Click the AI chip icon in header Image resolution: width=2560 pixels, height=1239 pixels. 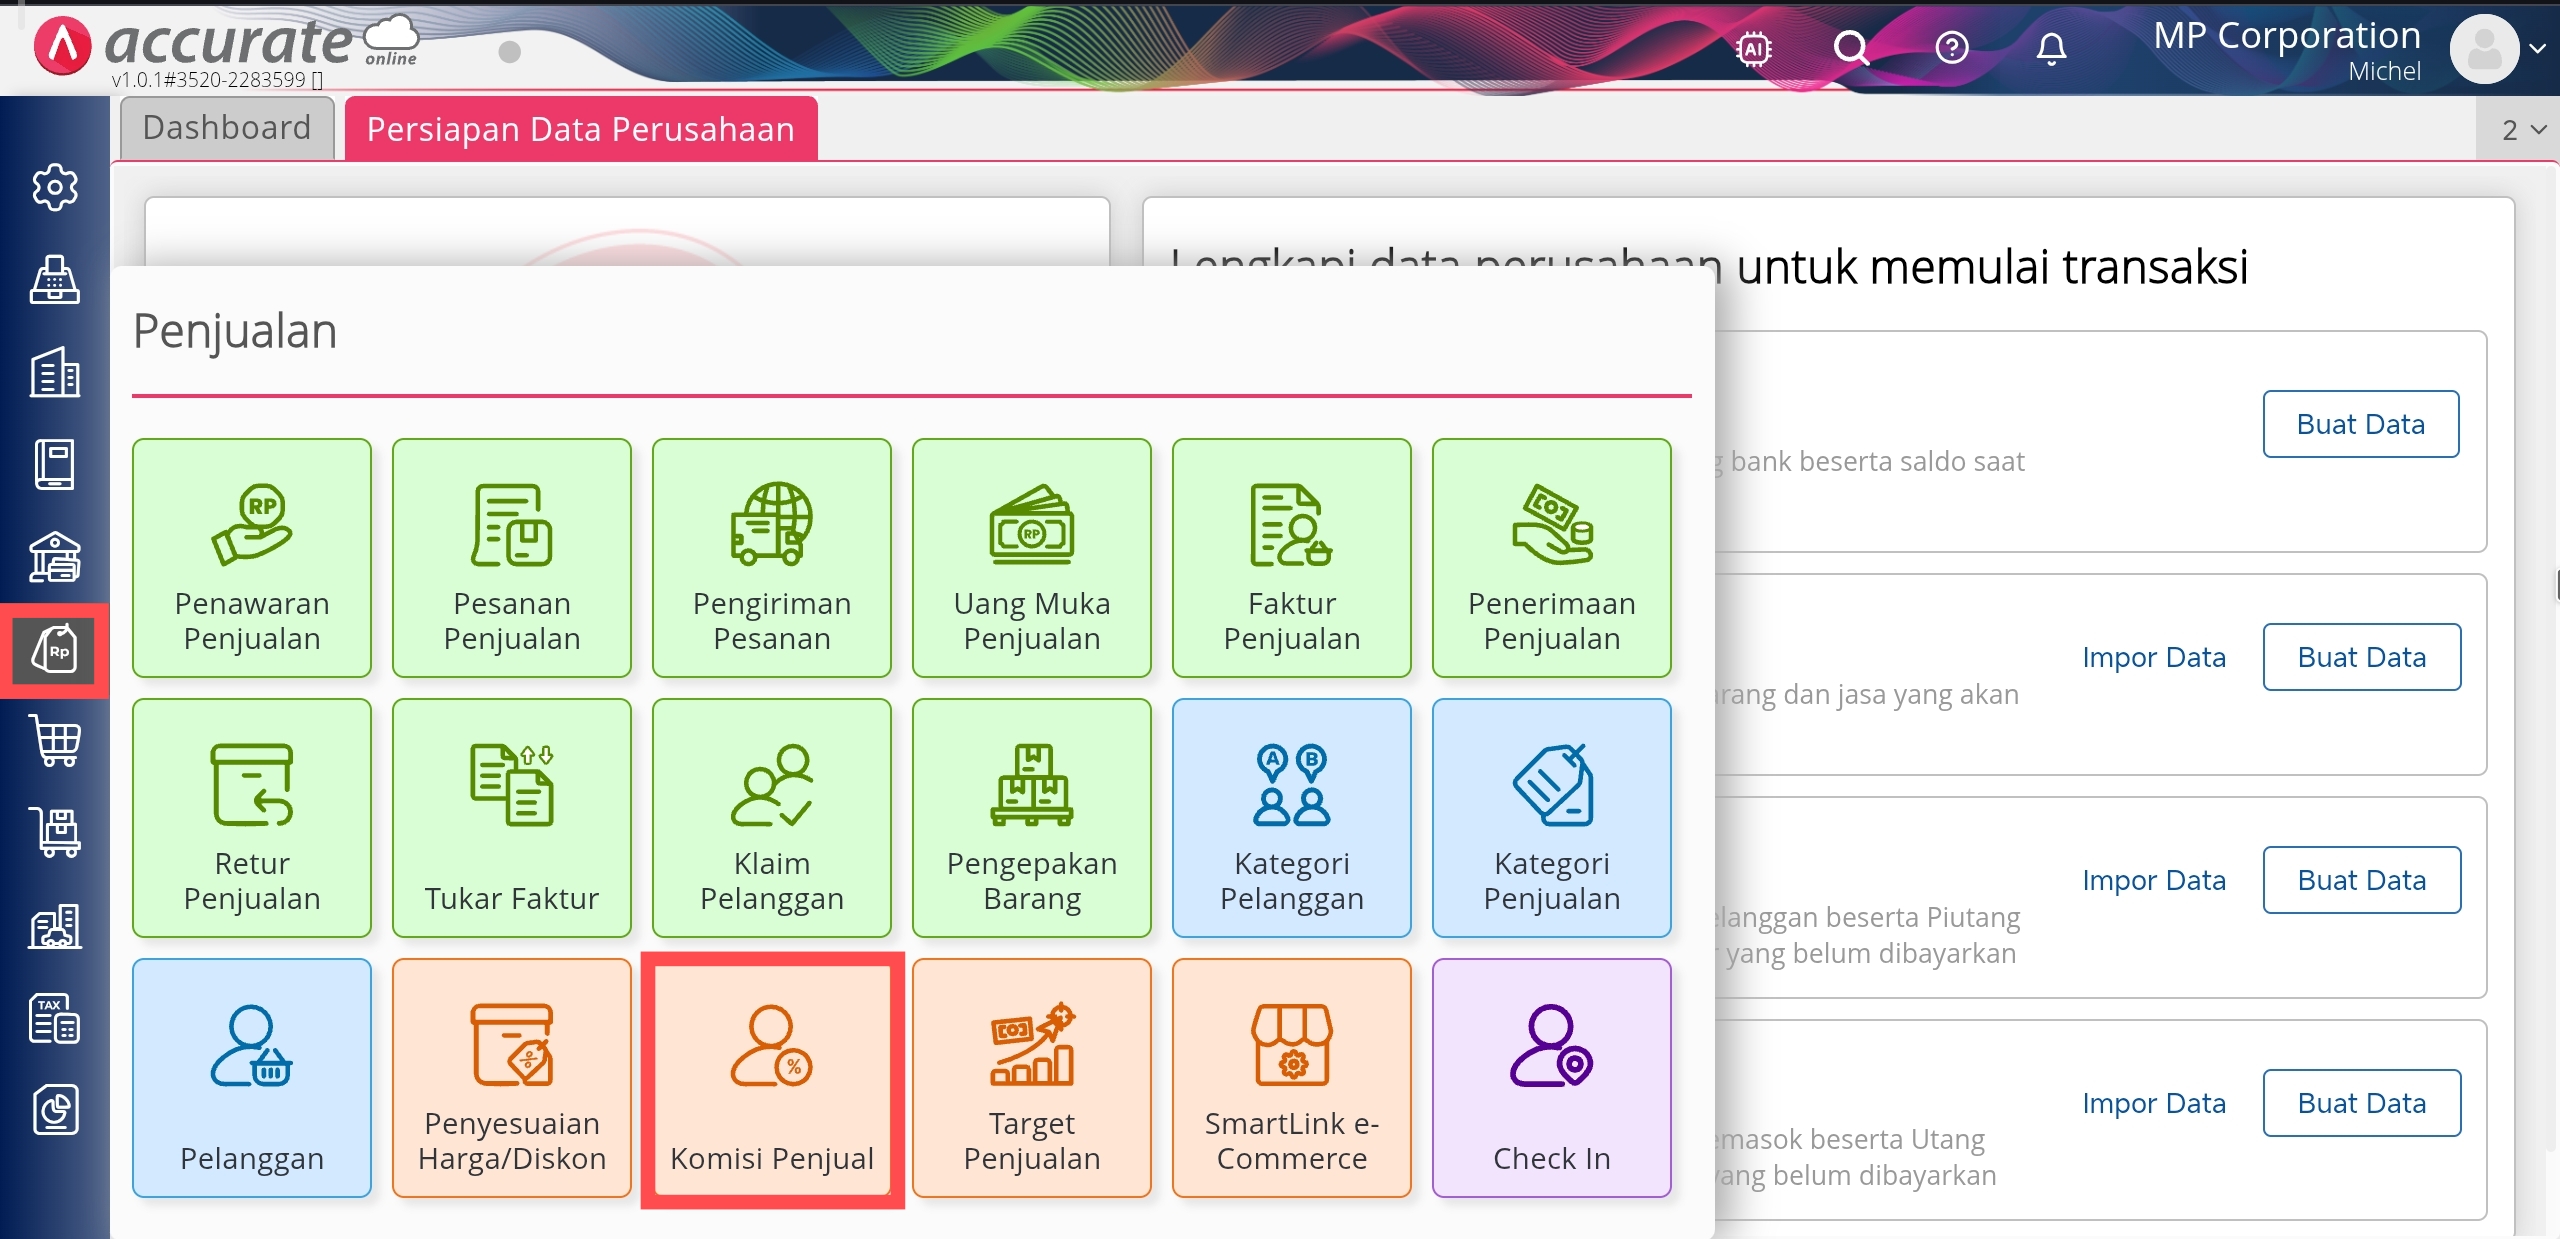[x=1754, y=48]
